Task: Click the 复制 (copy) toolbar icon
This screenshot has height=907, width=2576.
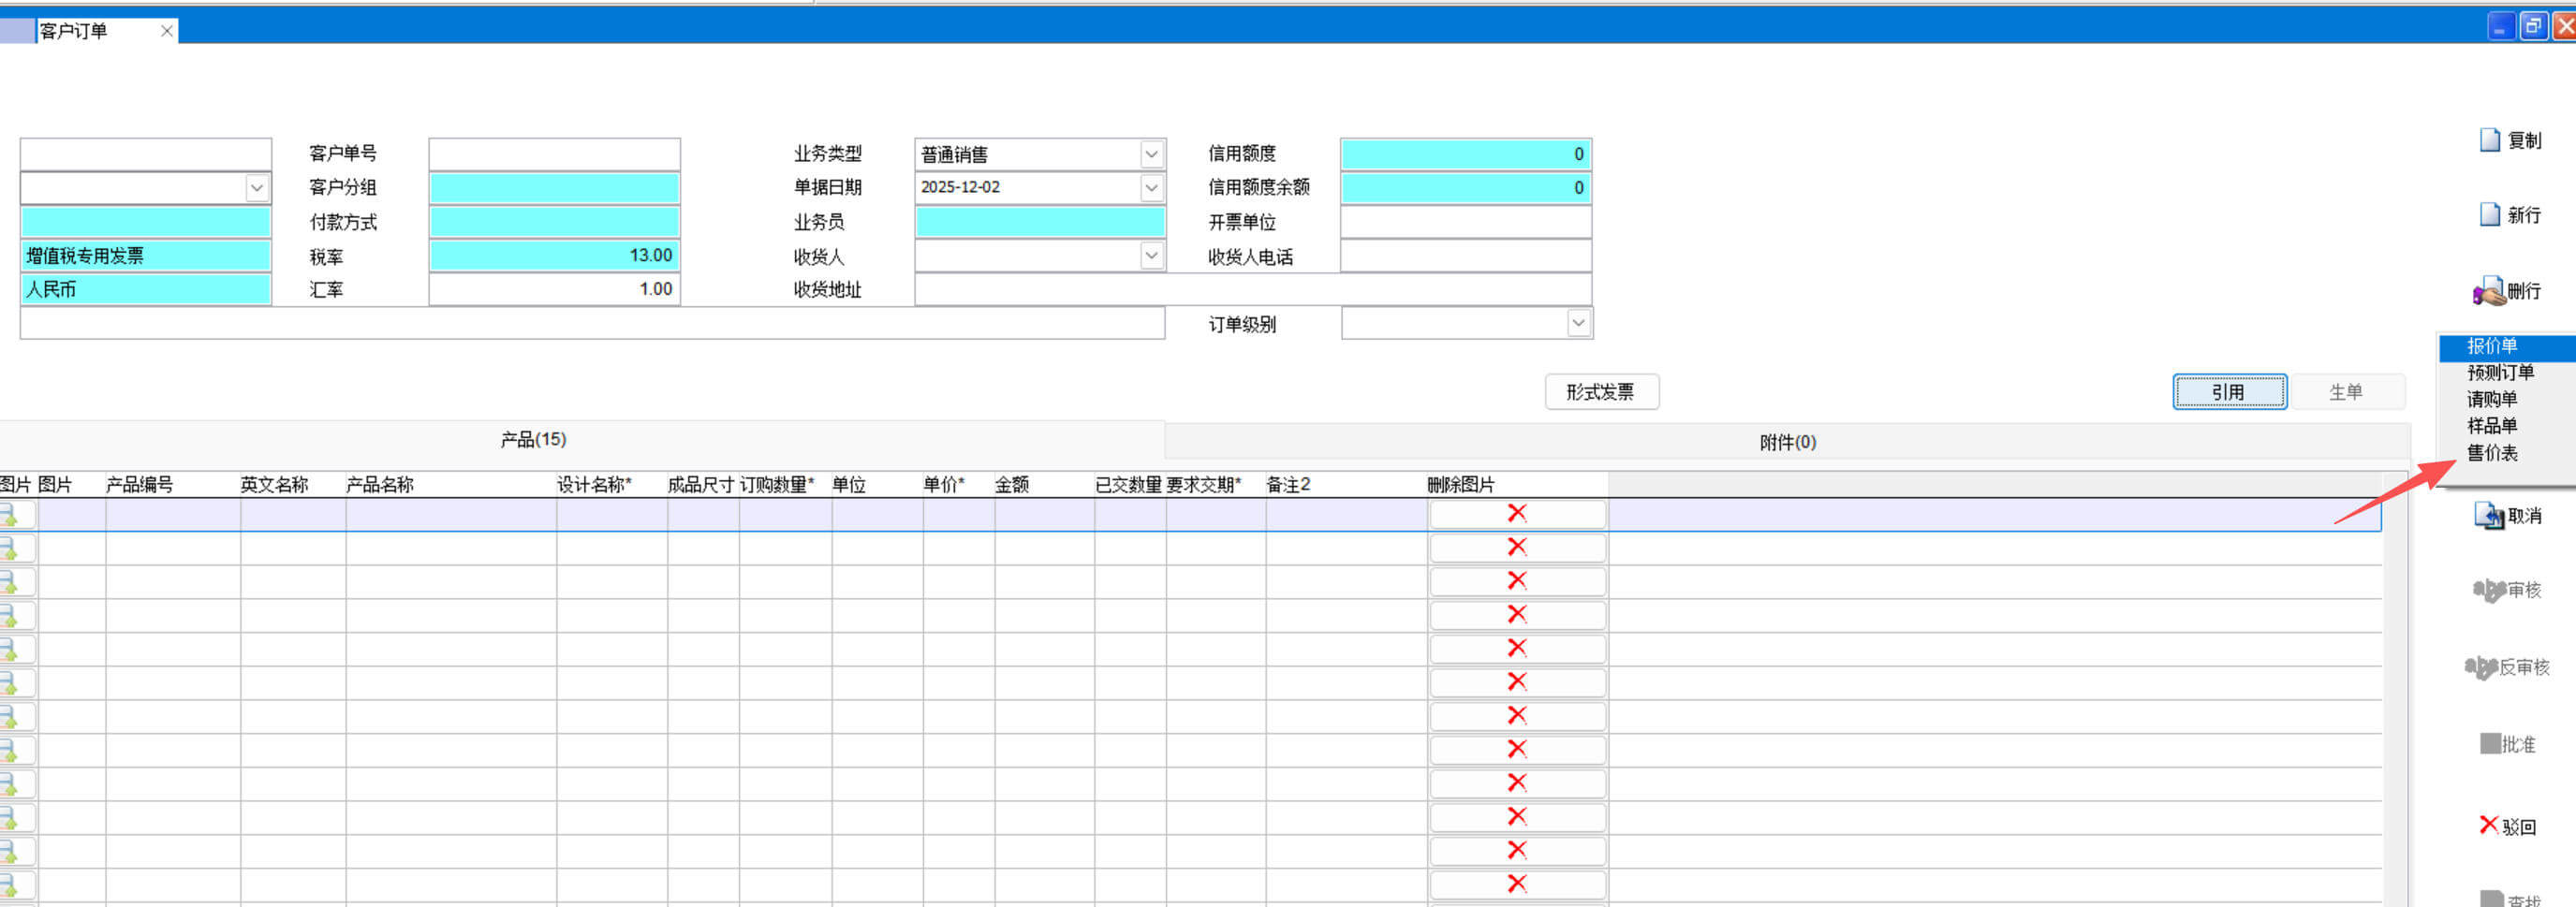Action: point(2490,140)
